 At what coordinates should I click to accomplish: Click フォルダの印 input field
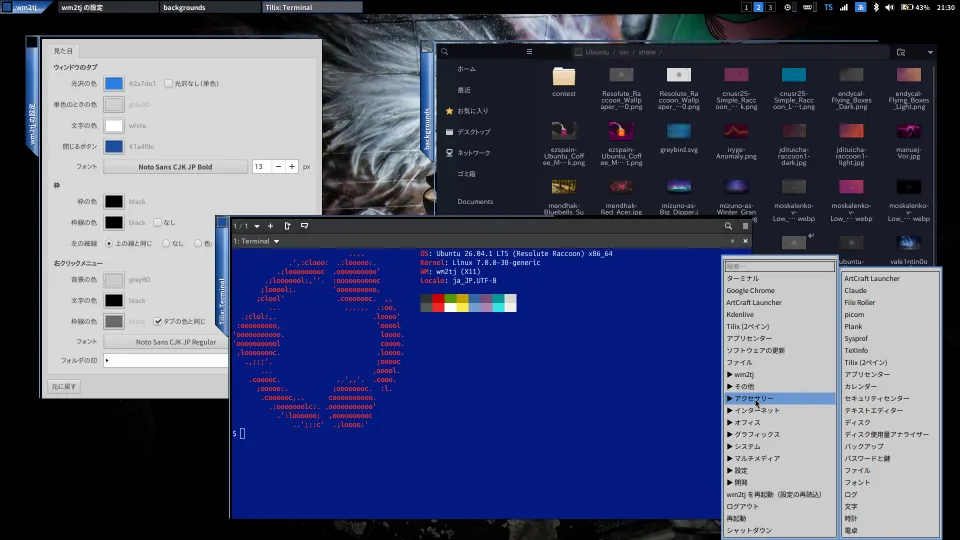tap(165, 360)
